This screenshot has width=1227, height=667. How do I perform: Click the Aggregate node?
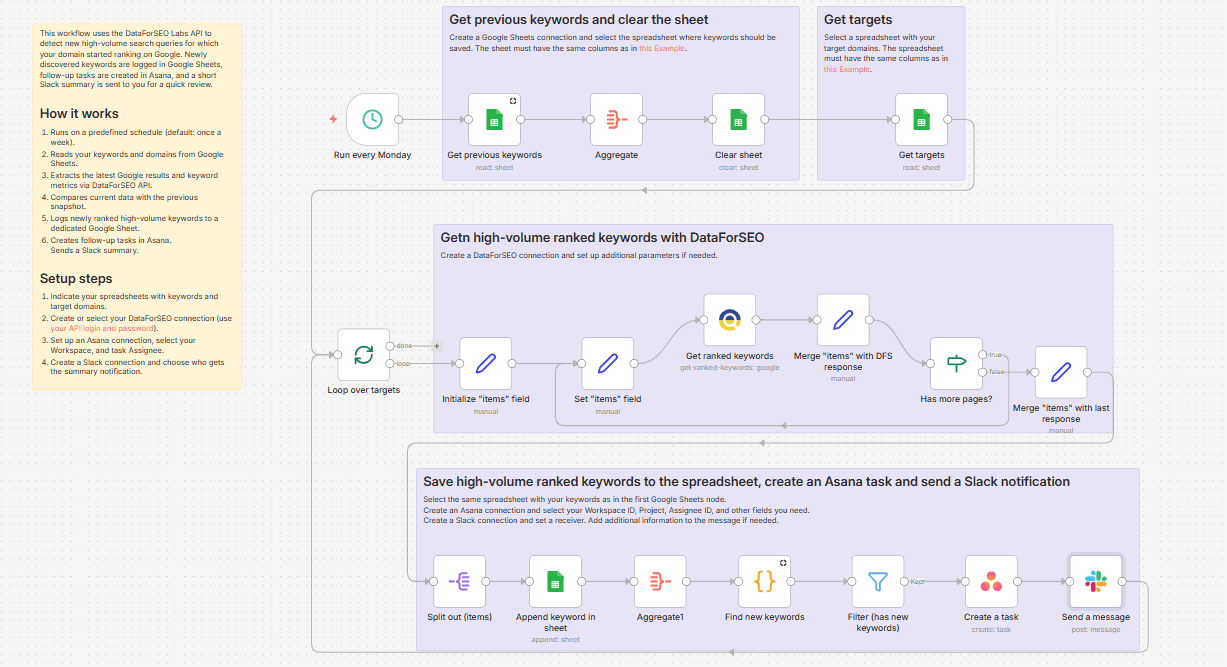coord(616,118)
